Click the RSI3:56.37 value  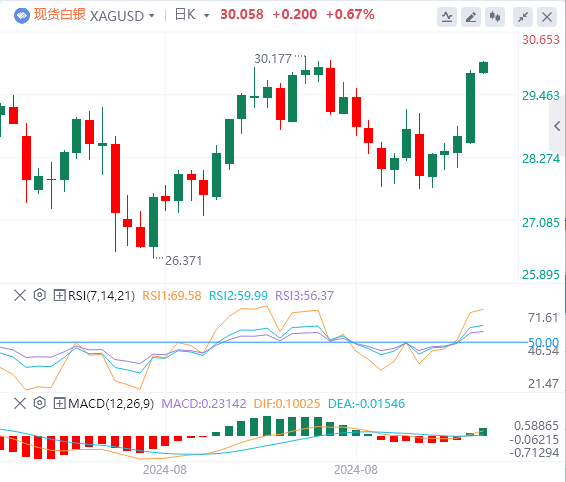point(305,296)
